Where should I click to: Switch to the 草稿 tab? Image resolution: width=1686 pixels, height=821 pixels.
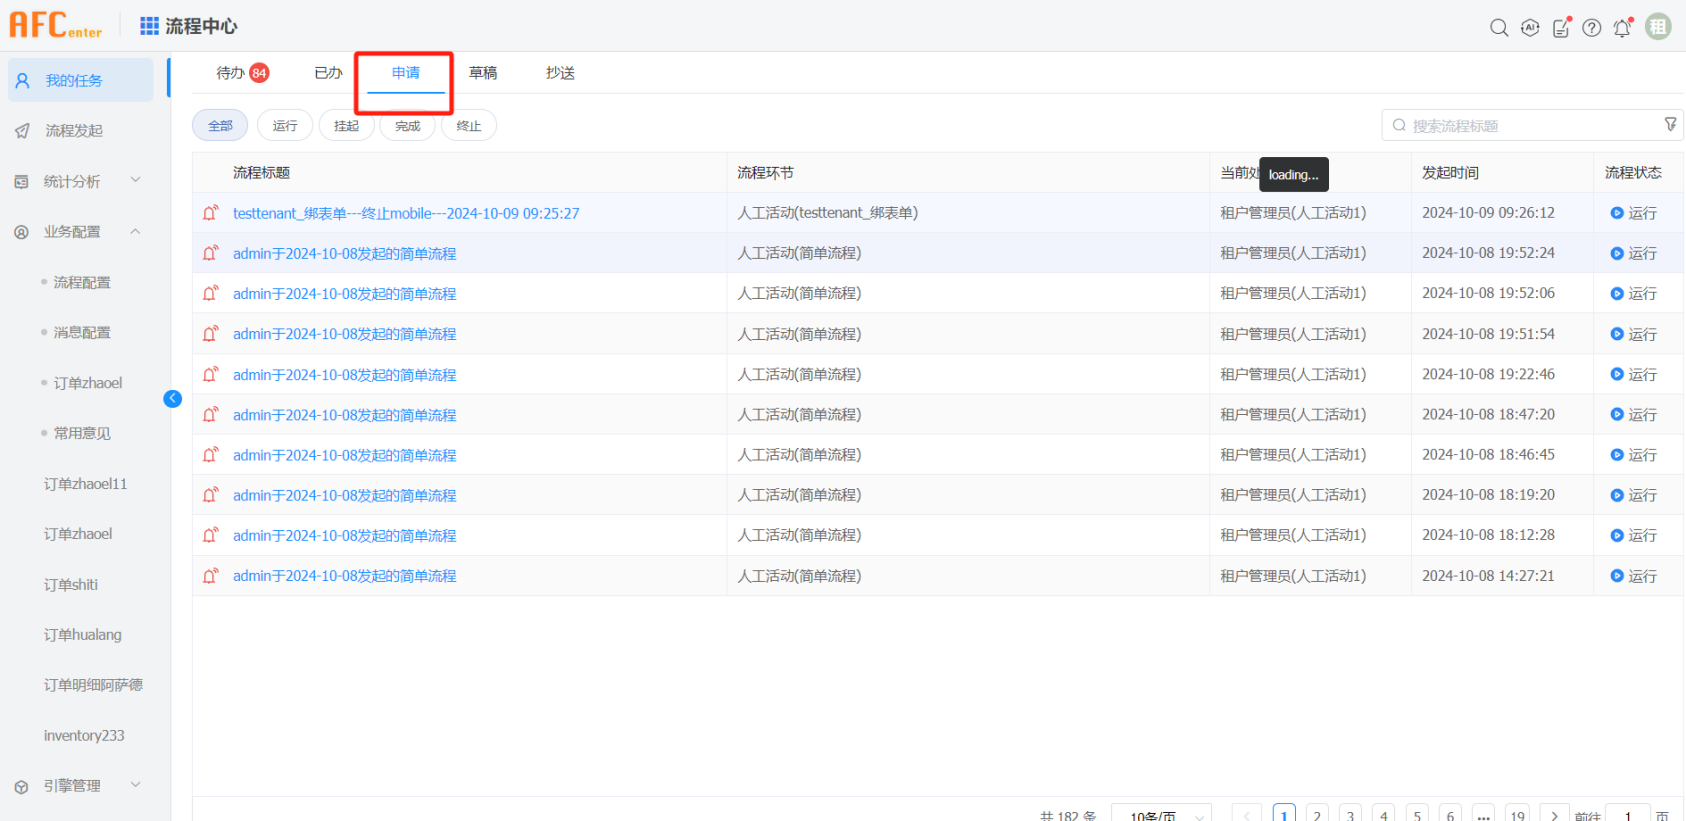point(483,73)
